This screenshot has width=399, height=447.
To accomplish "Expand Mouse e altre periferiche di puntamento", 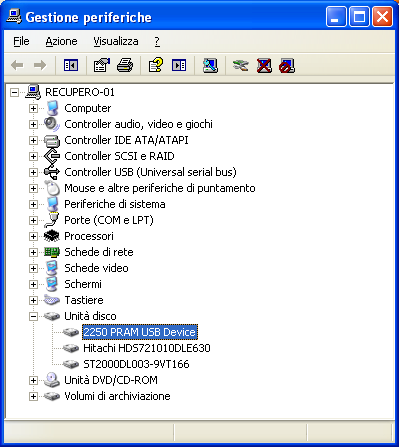I will pyautogui.click(x=33, y=188).
